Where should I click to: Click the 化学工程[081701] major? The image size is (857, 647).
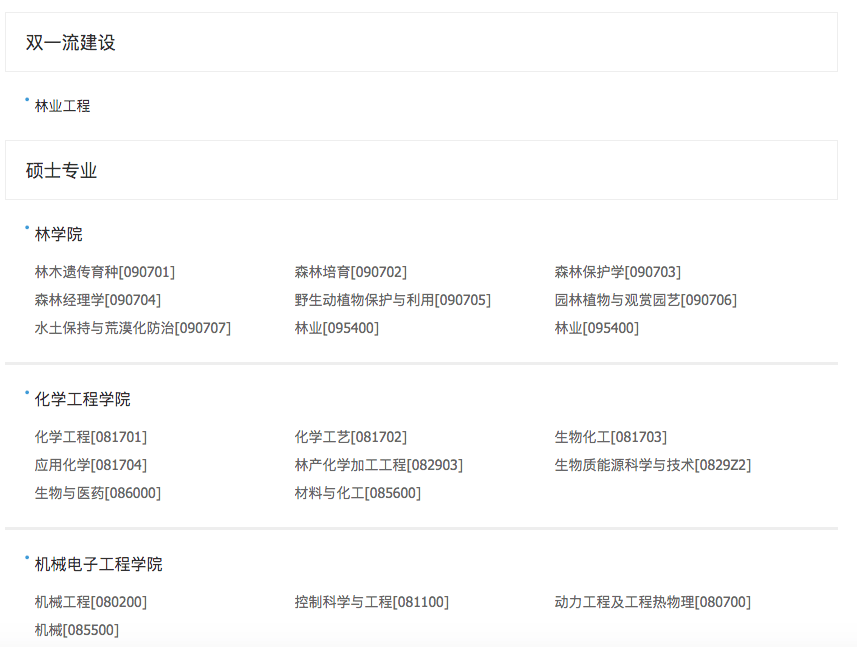(91, 437)
